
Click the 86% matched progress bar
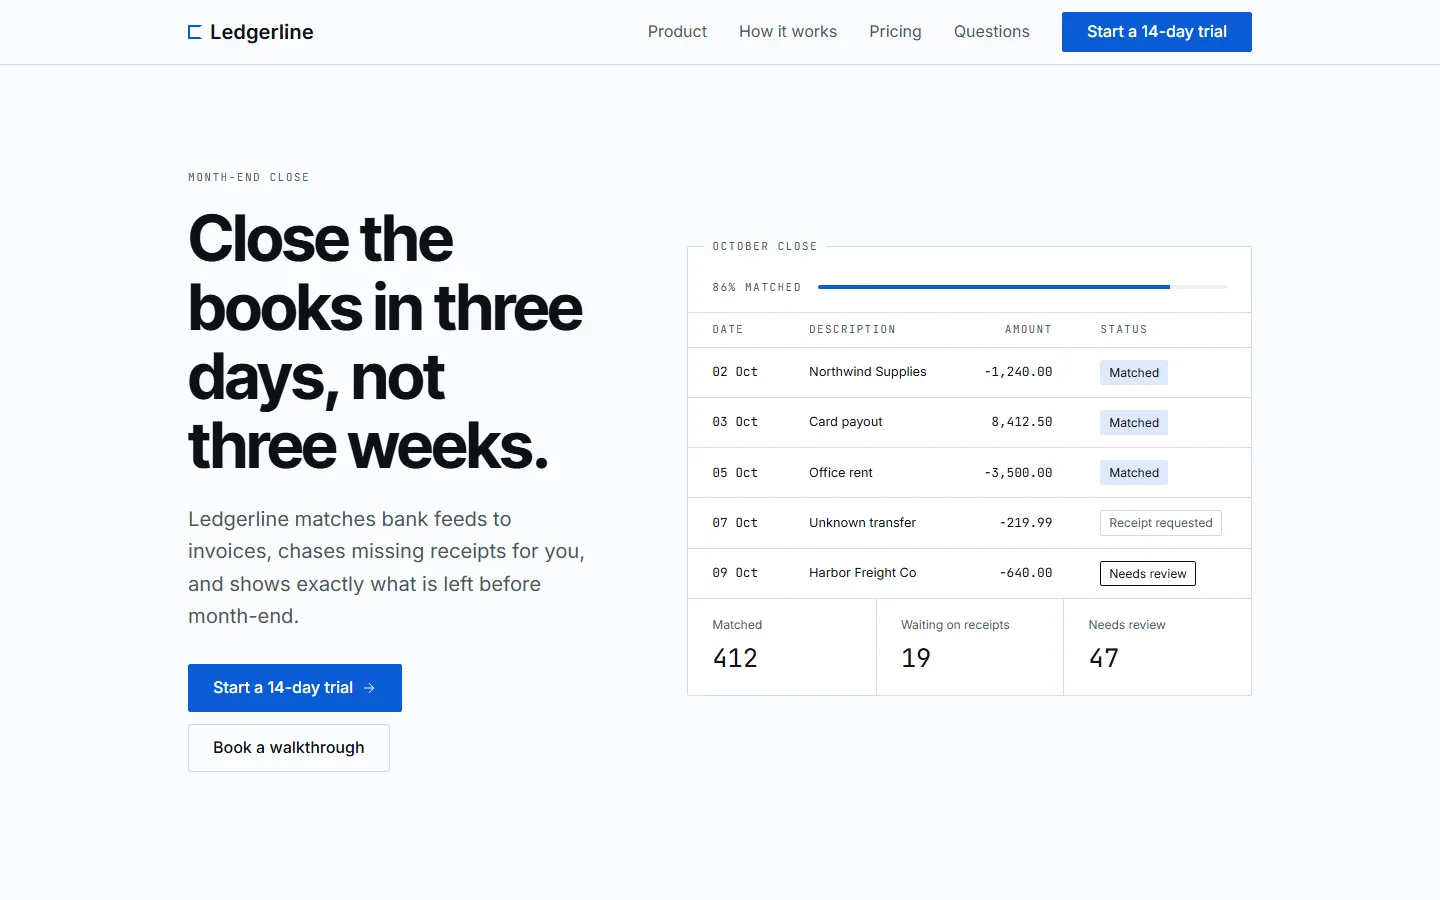tap(1022, 287)
